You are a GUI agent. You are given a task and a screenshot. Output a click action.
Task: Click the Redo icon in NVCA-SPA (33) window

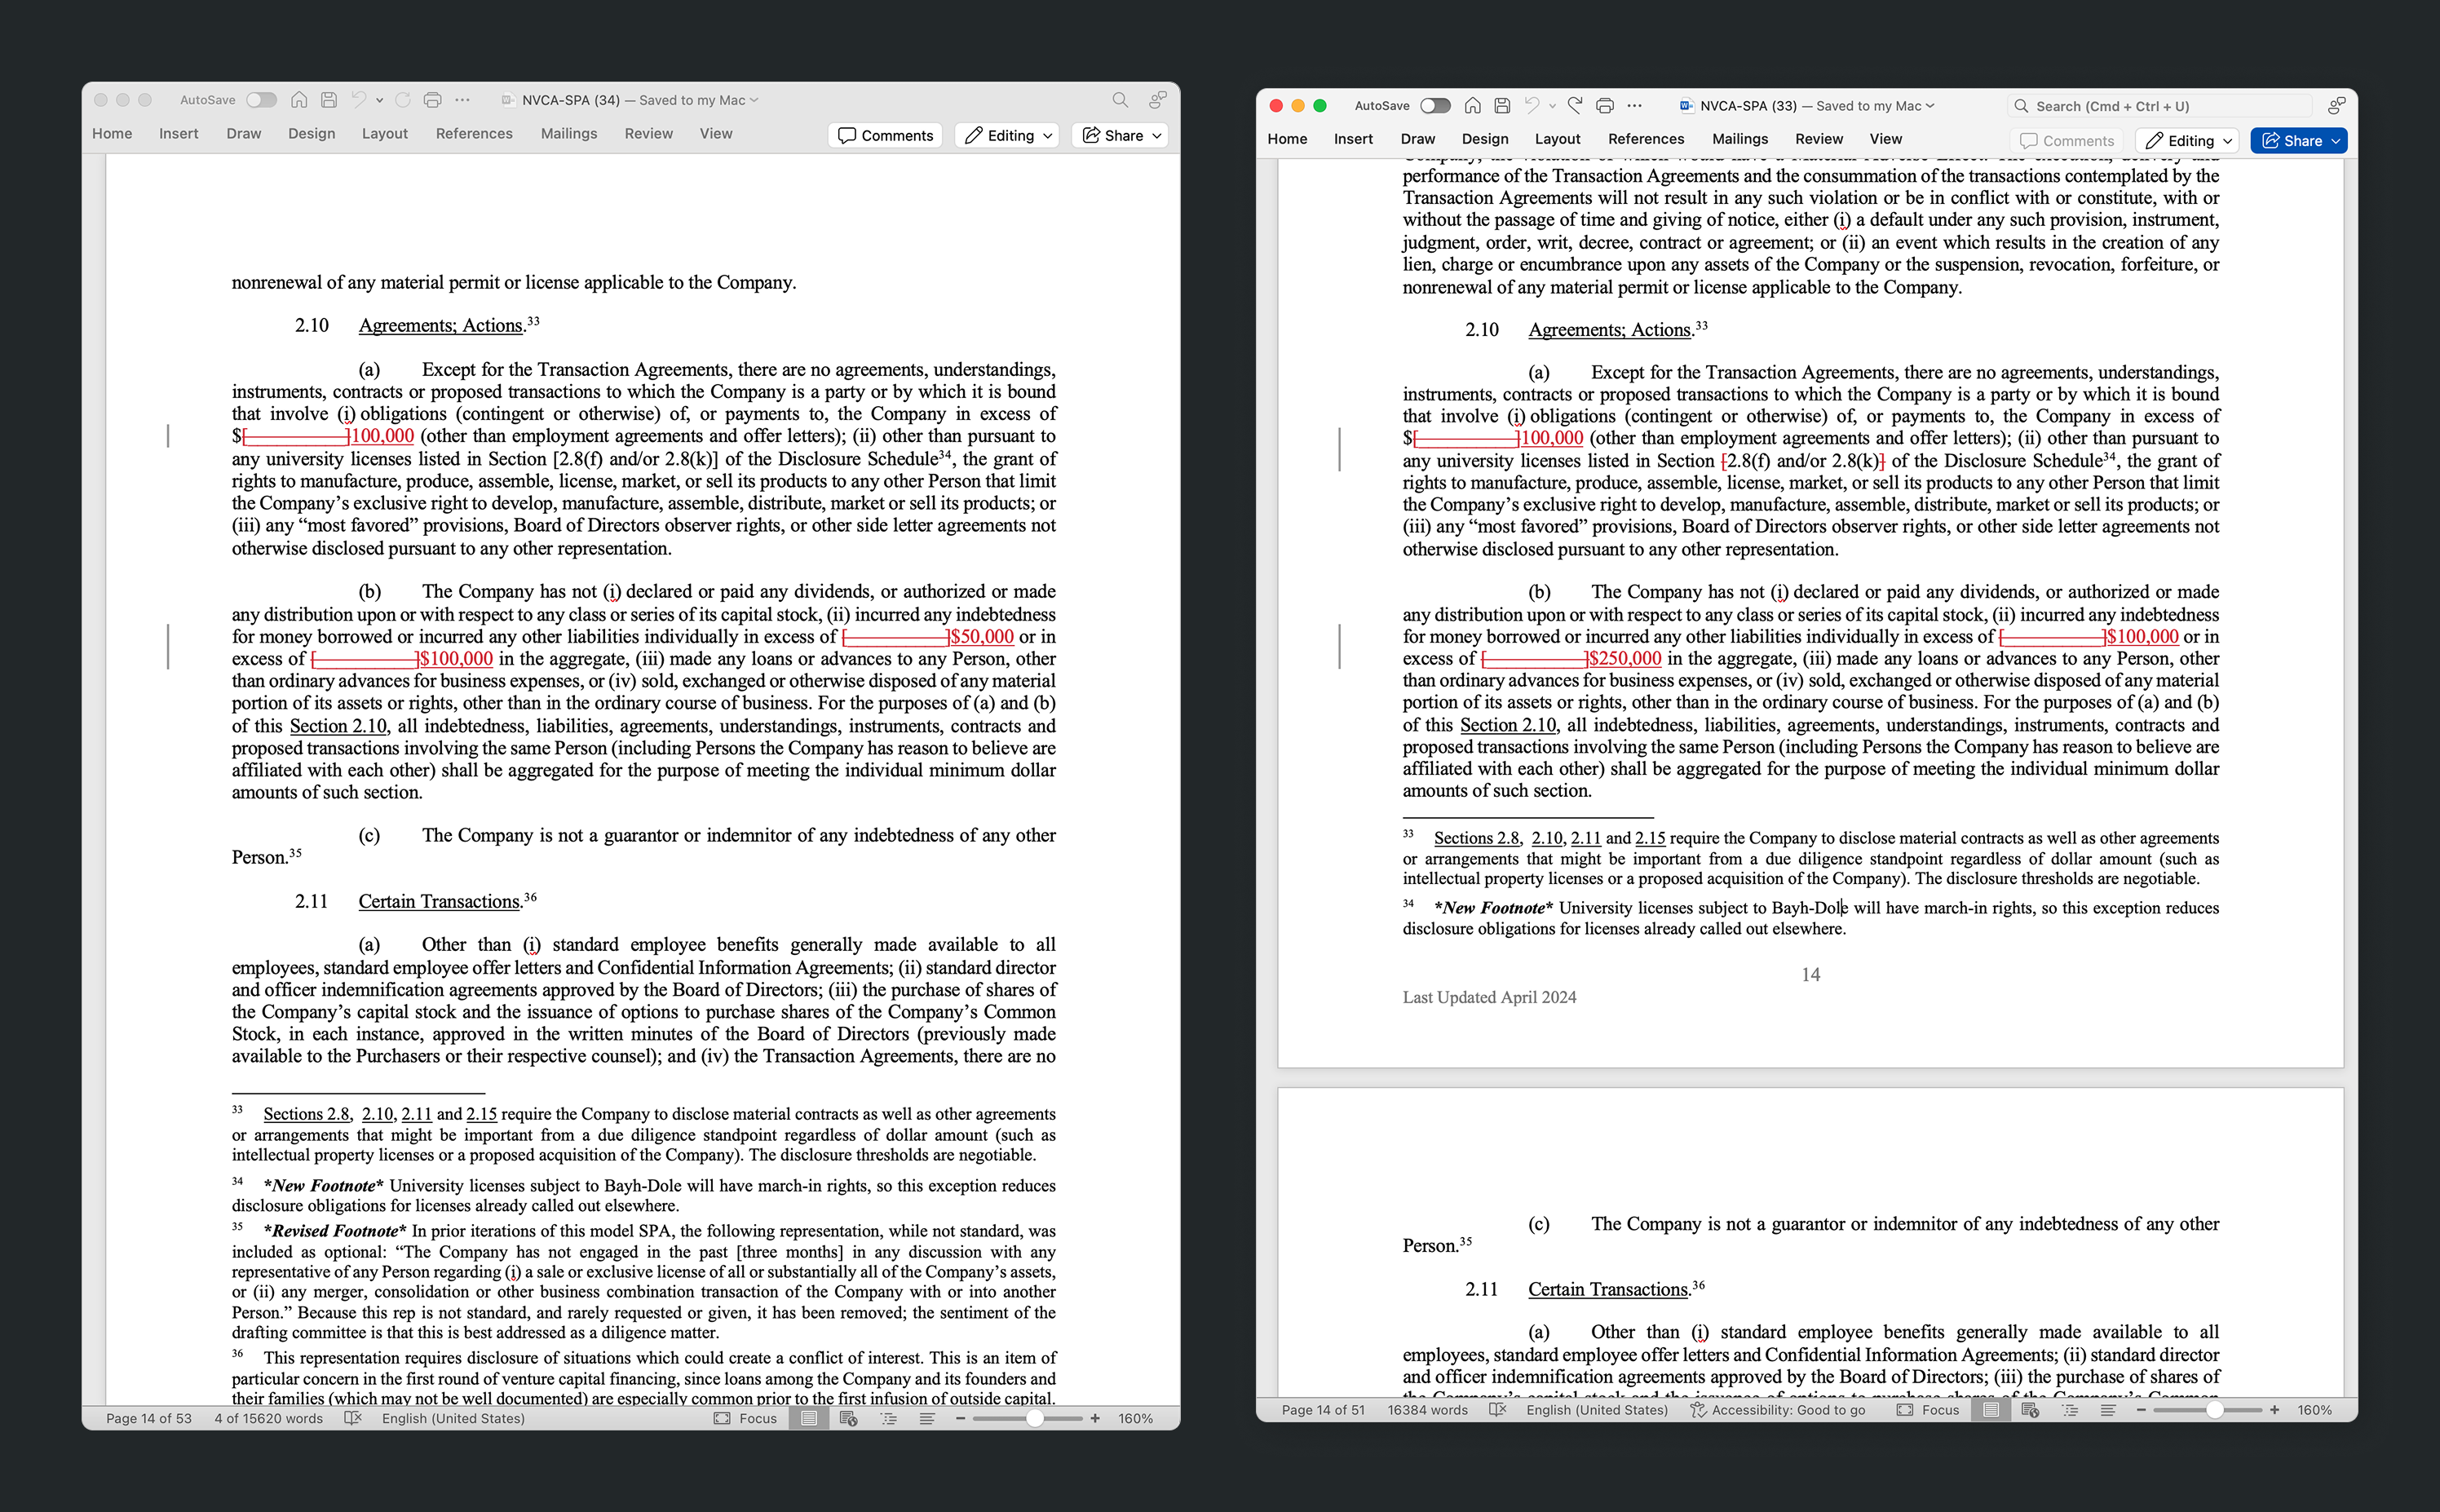(x=1575, y=106)
